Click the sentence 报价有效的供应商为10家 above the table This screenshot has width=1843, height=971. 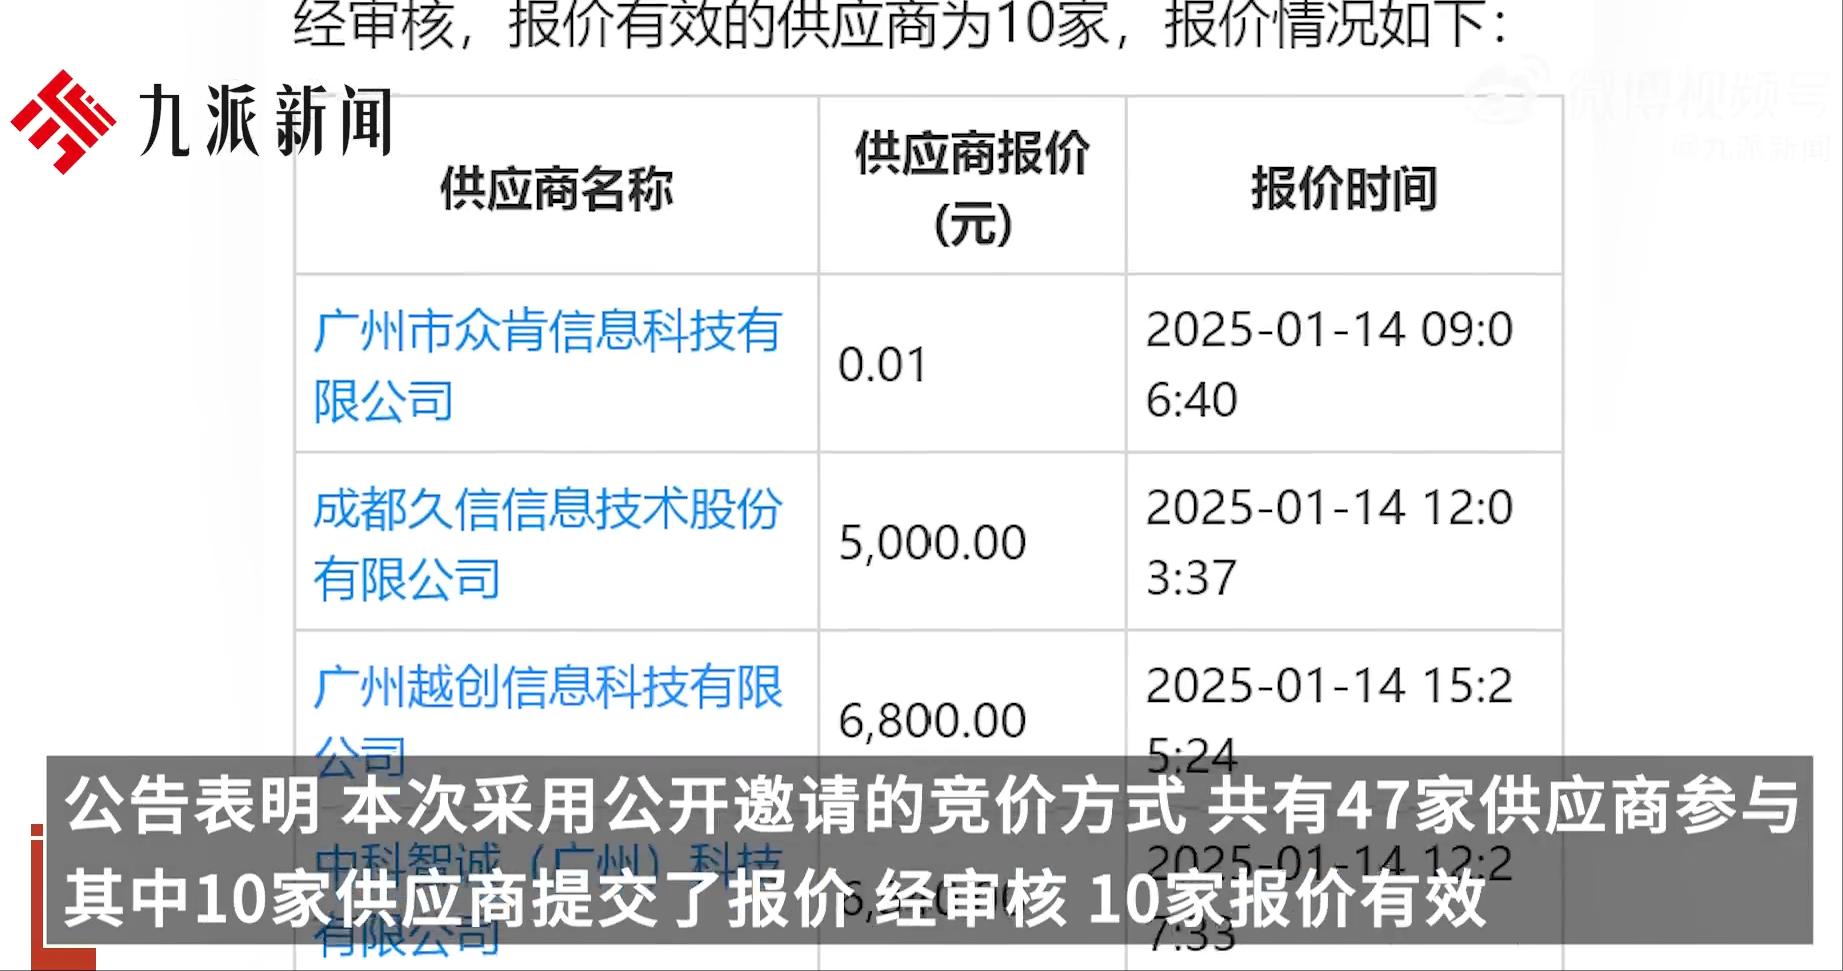(809, 25)
